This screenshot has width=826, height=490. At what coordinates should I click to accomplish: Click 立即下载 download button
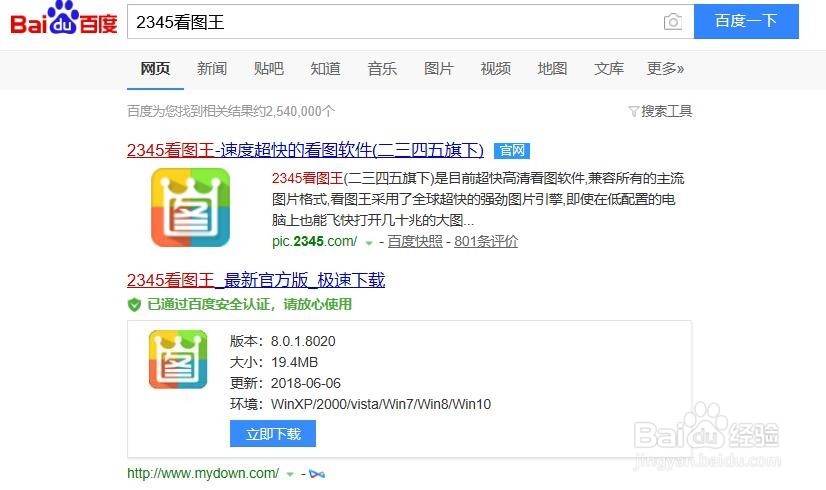(273, 434)
